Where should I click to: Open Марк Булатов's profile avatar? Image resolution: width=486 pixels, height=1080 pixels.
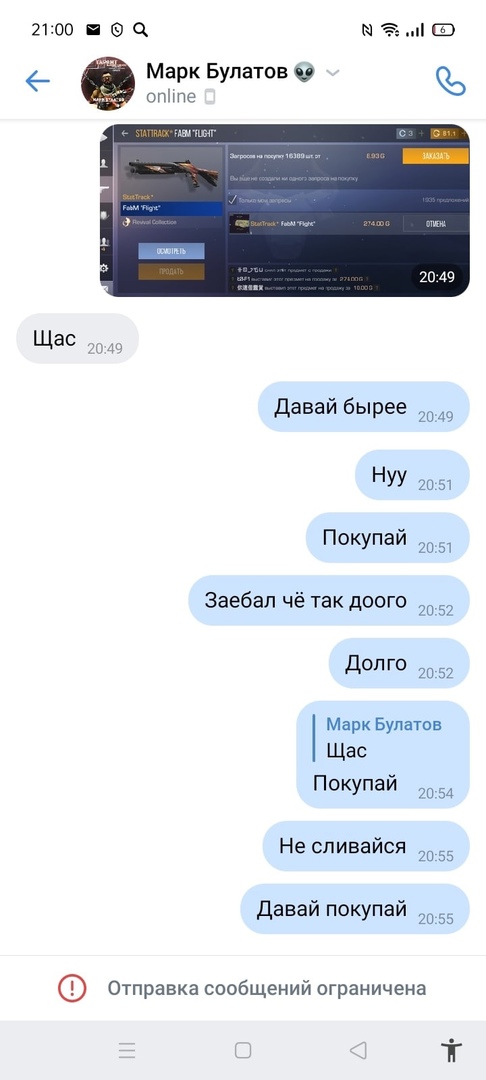pos(107,83)
